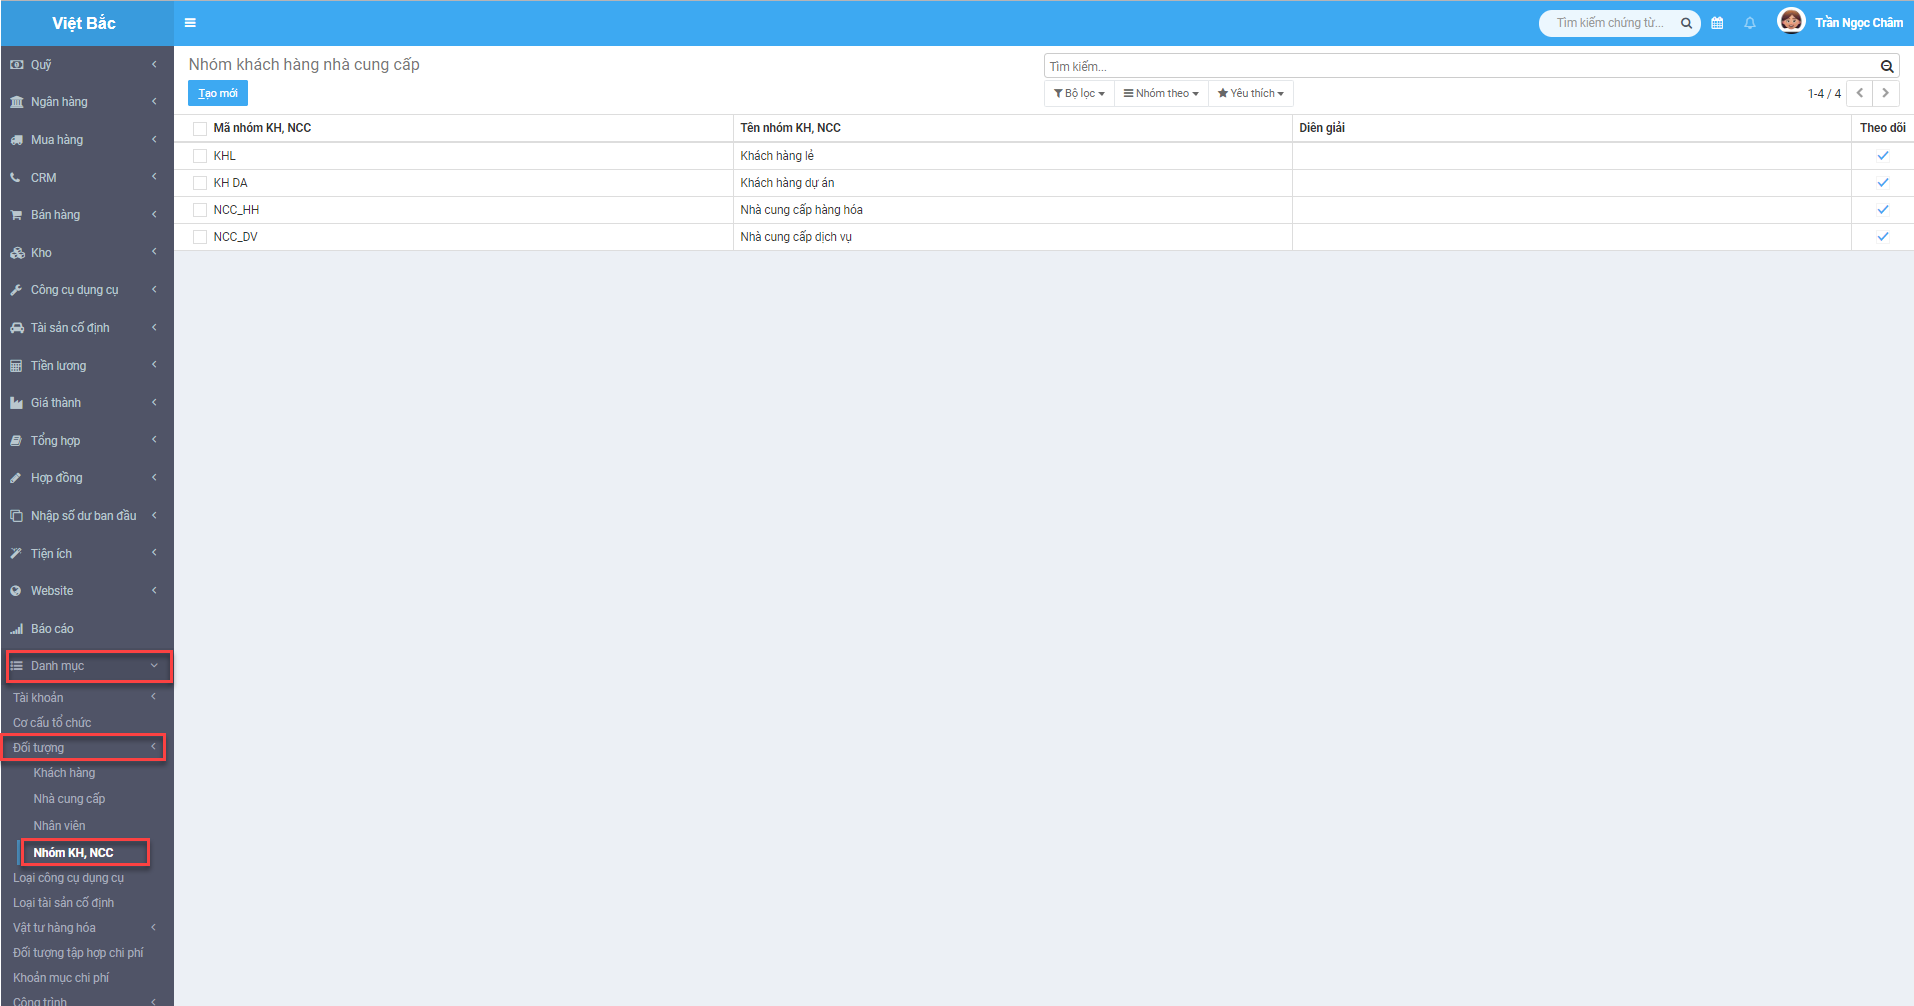Image resolution: width=1914 pixels, height=1006 pixels.
Task: Open Loại công cụ dụng cụ item
Action: coord(68,878)
